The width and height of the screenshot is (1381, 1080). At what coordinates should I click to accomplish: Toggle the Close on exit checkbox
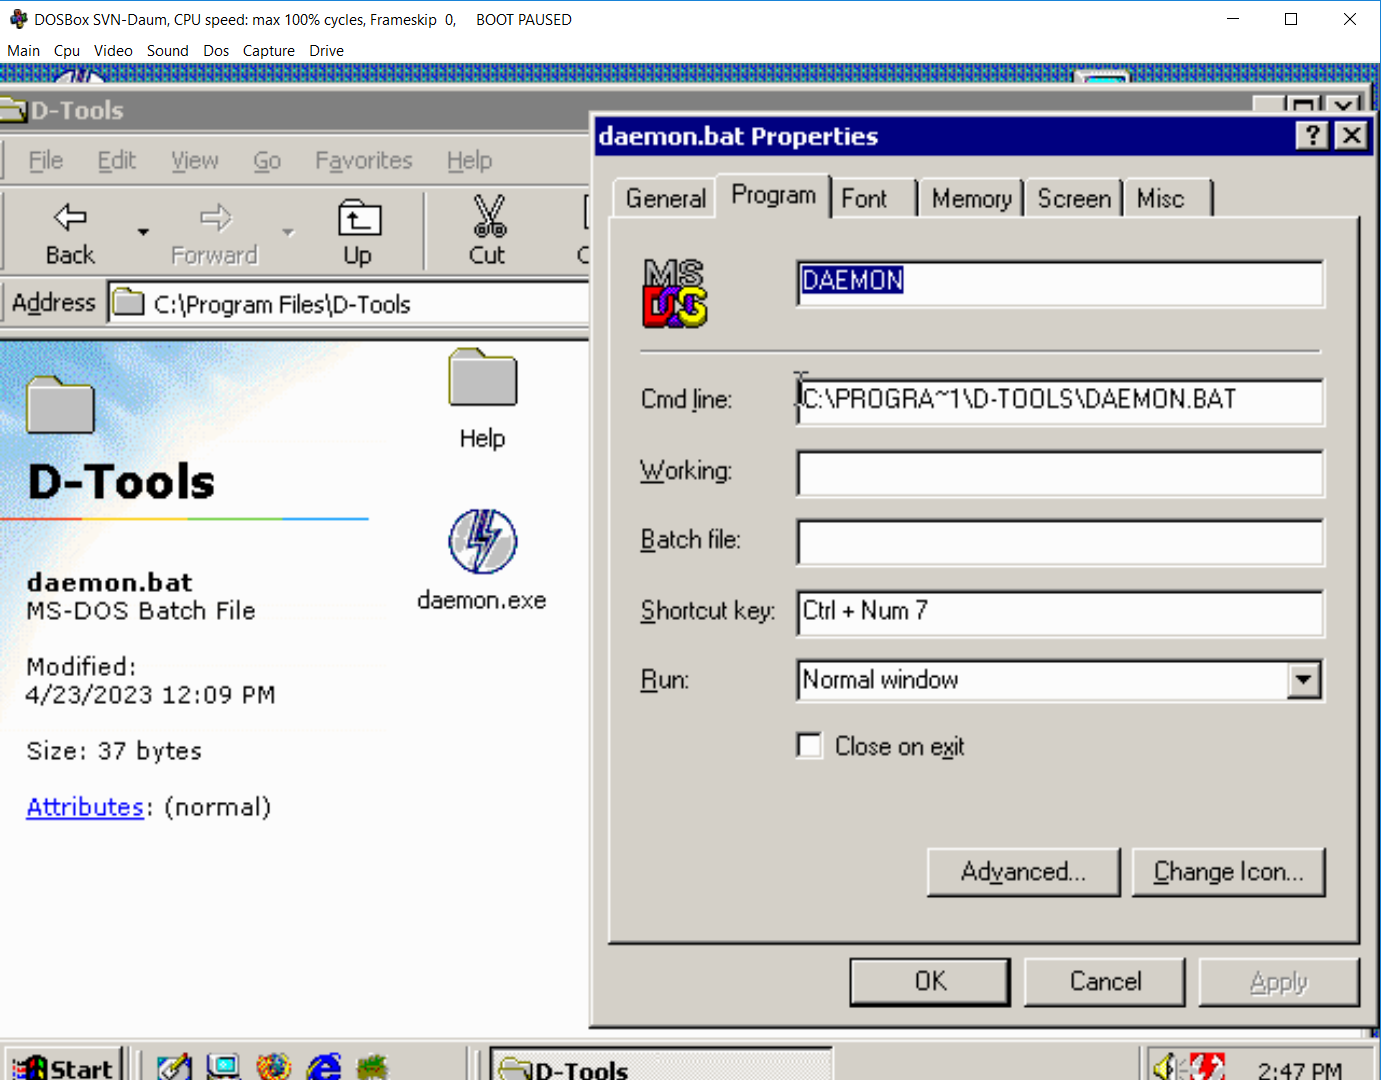coord(809,746)
